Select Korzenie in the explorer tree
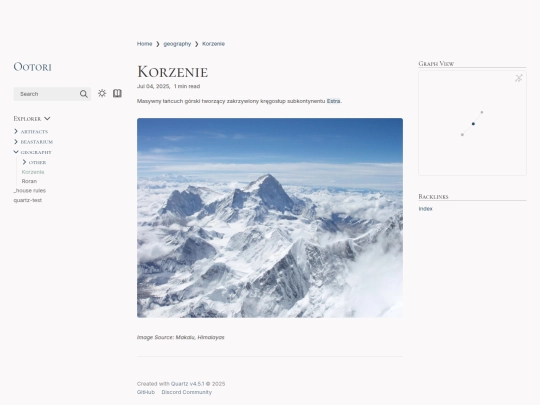This screenshot has width=540, height=405. pos(33,172)
